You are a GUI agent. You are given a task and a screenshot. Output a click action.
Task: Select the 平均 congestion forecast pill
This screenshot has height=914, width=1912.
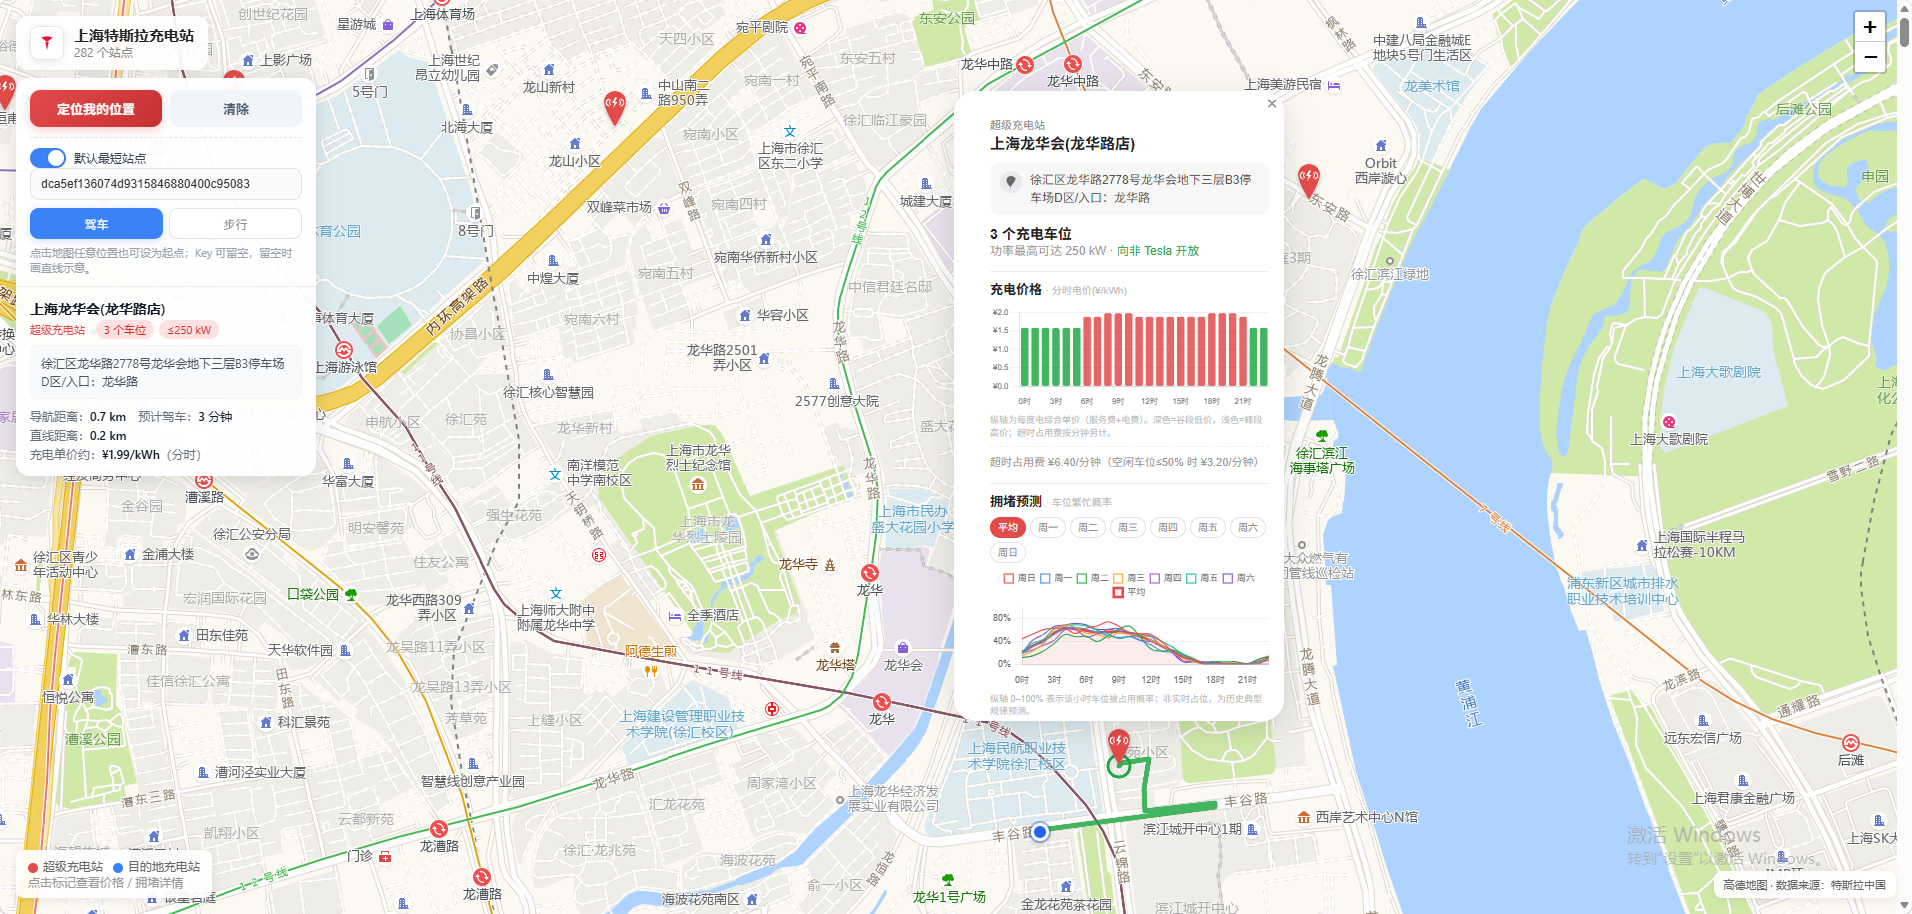(x=1008, y=527)
